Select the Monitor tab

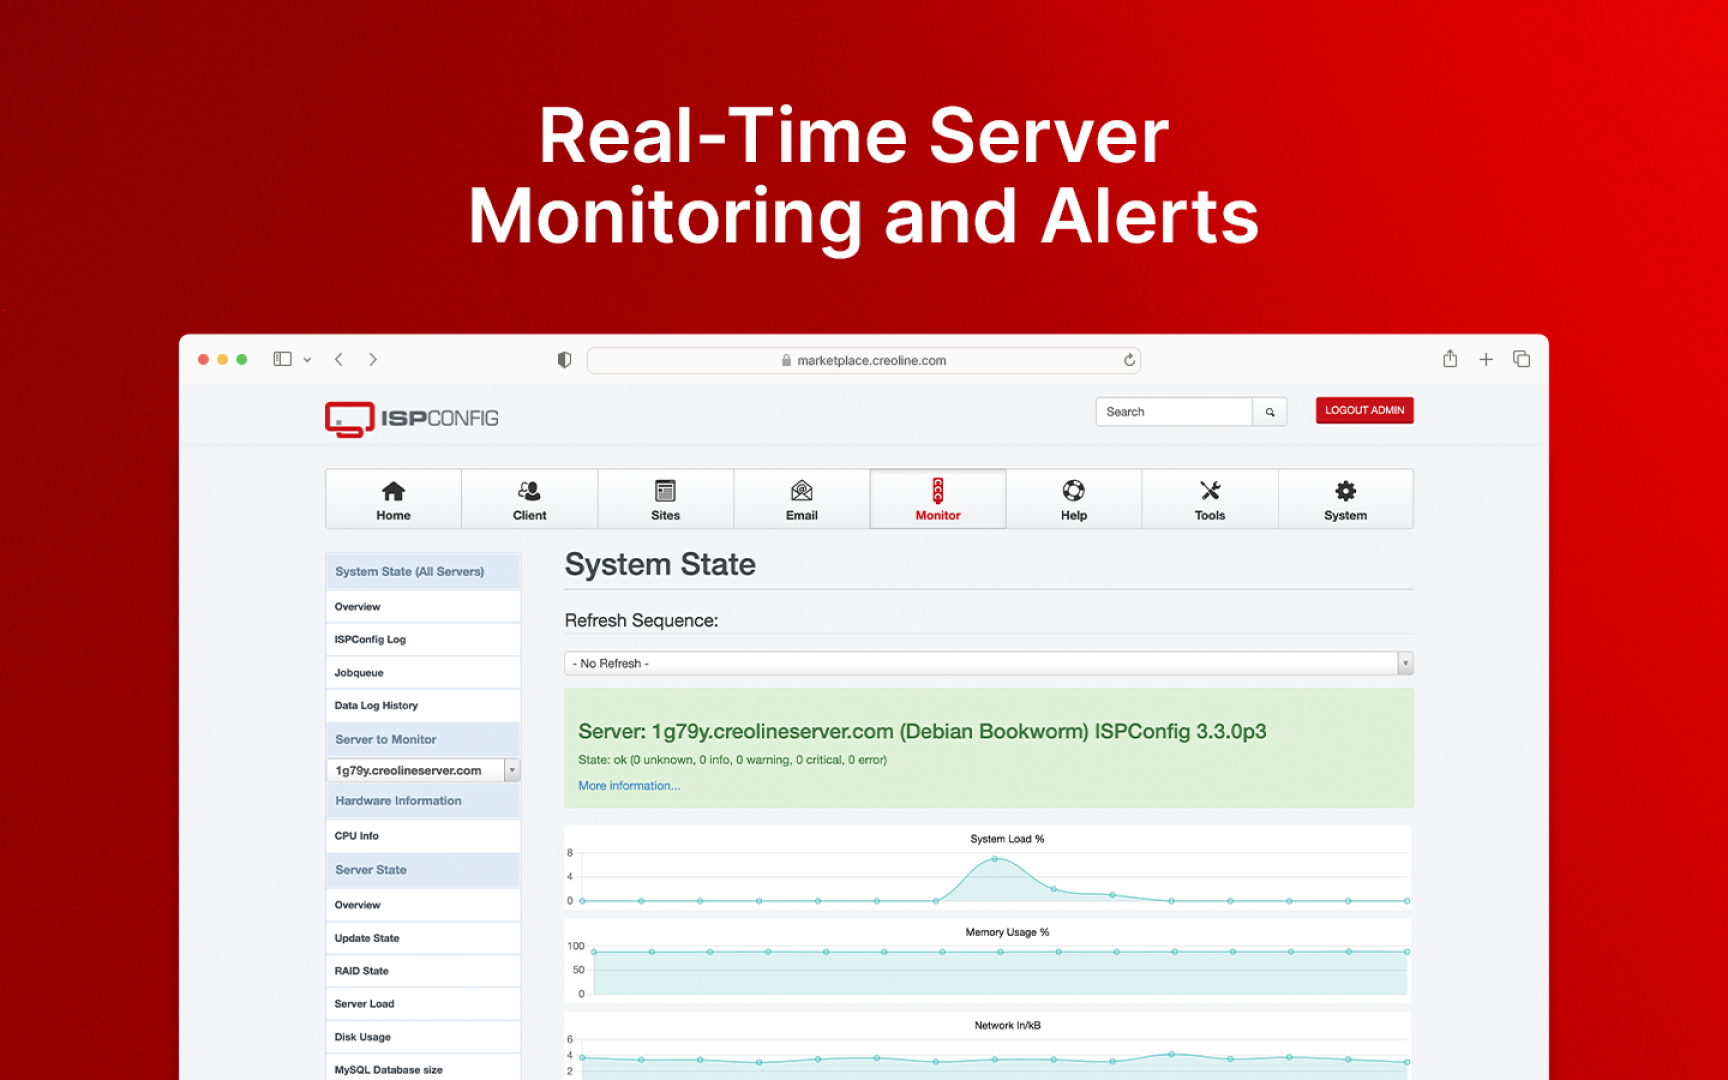[x=937, y=499]
